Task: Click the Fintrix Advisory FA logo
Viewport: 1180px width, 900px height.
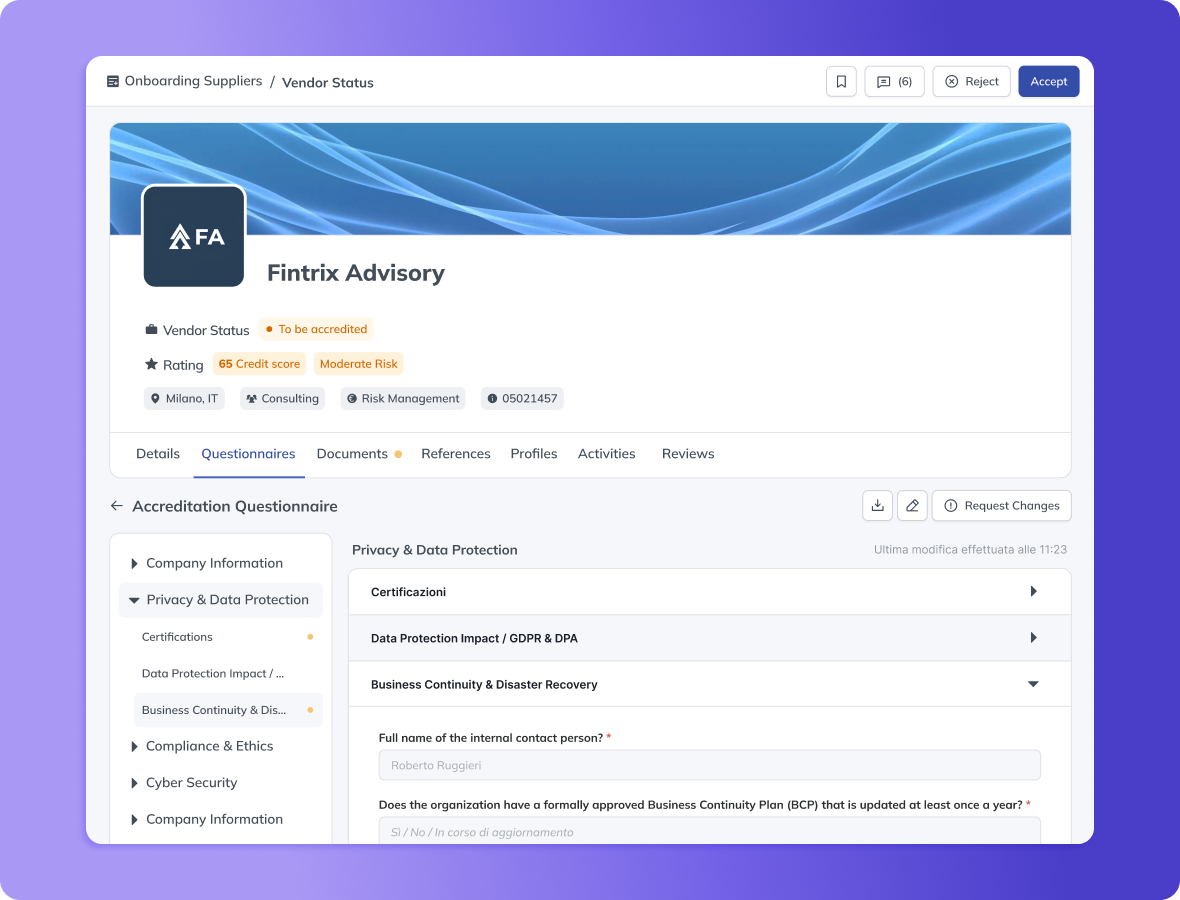Action: click(194, 236)
